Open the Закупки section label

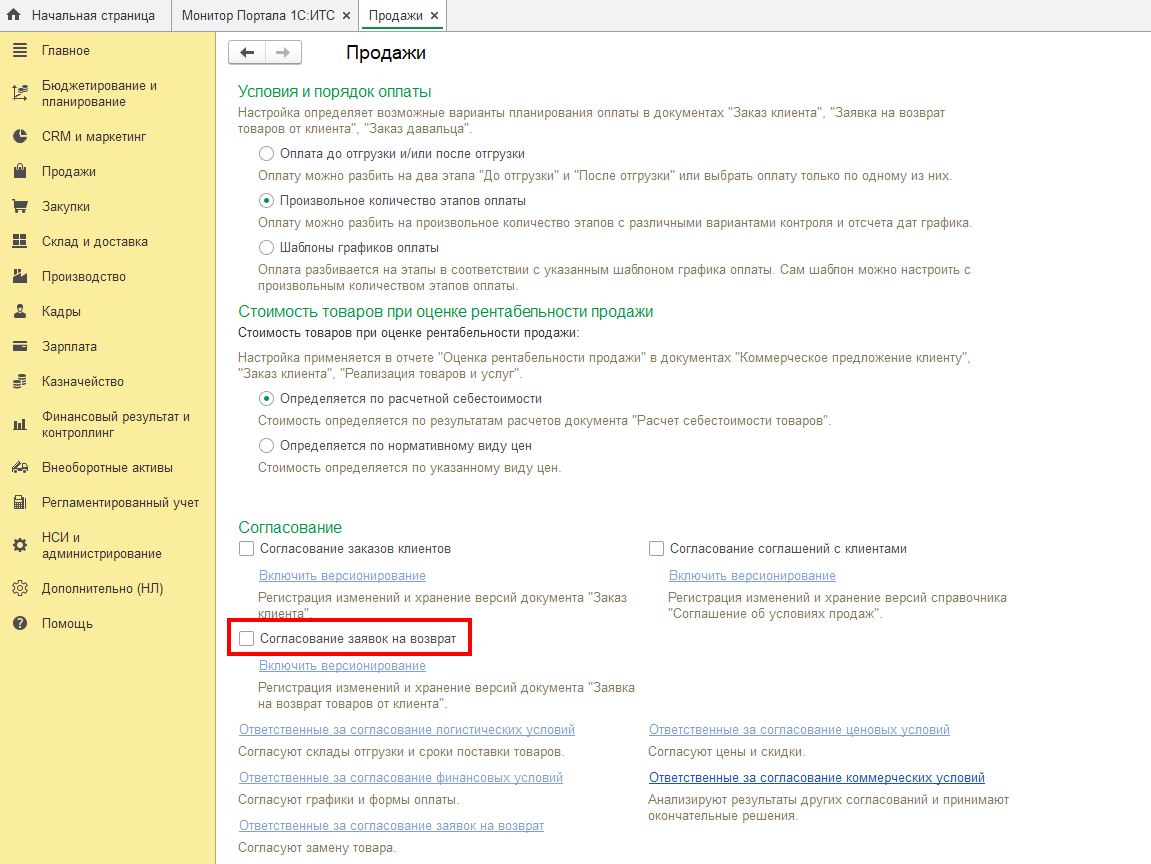click(65, 207)
